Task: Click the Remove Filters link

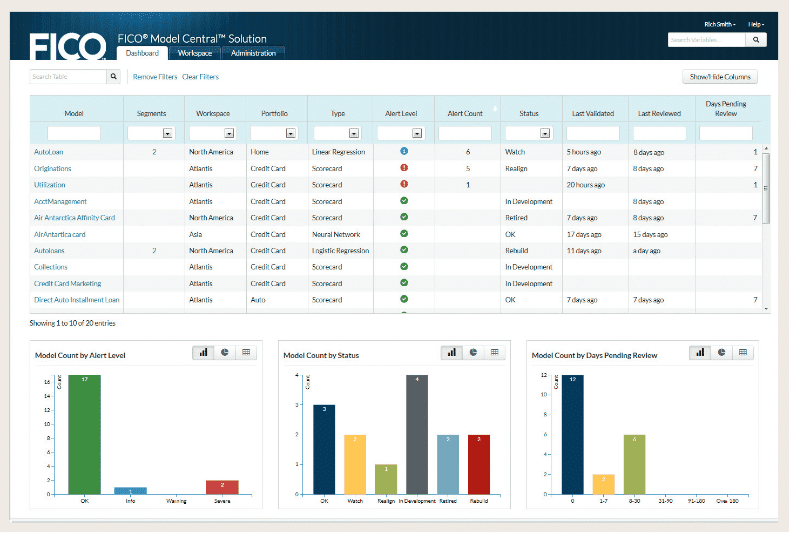Action: [155, 77]
